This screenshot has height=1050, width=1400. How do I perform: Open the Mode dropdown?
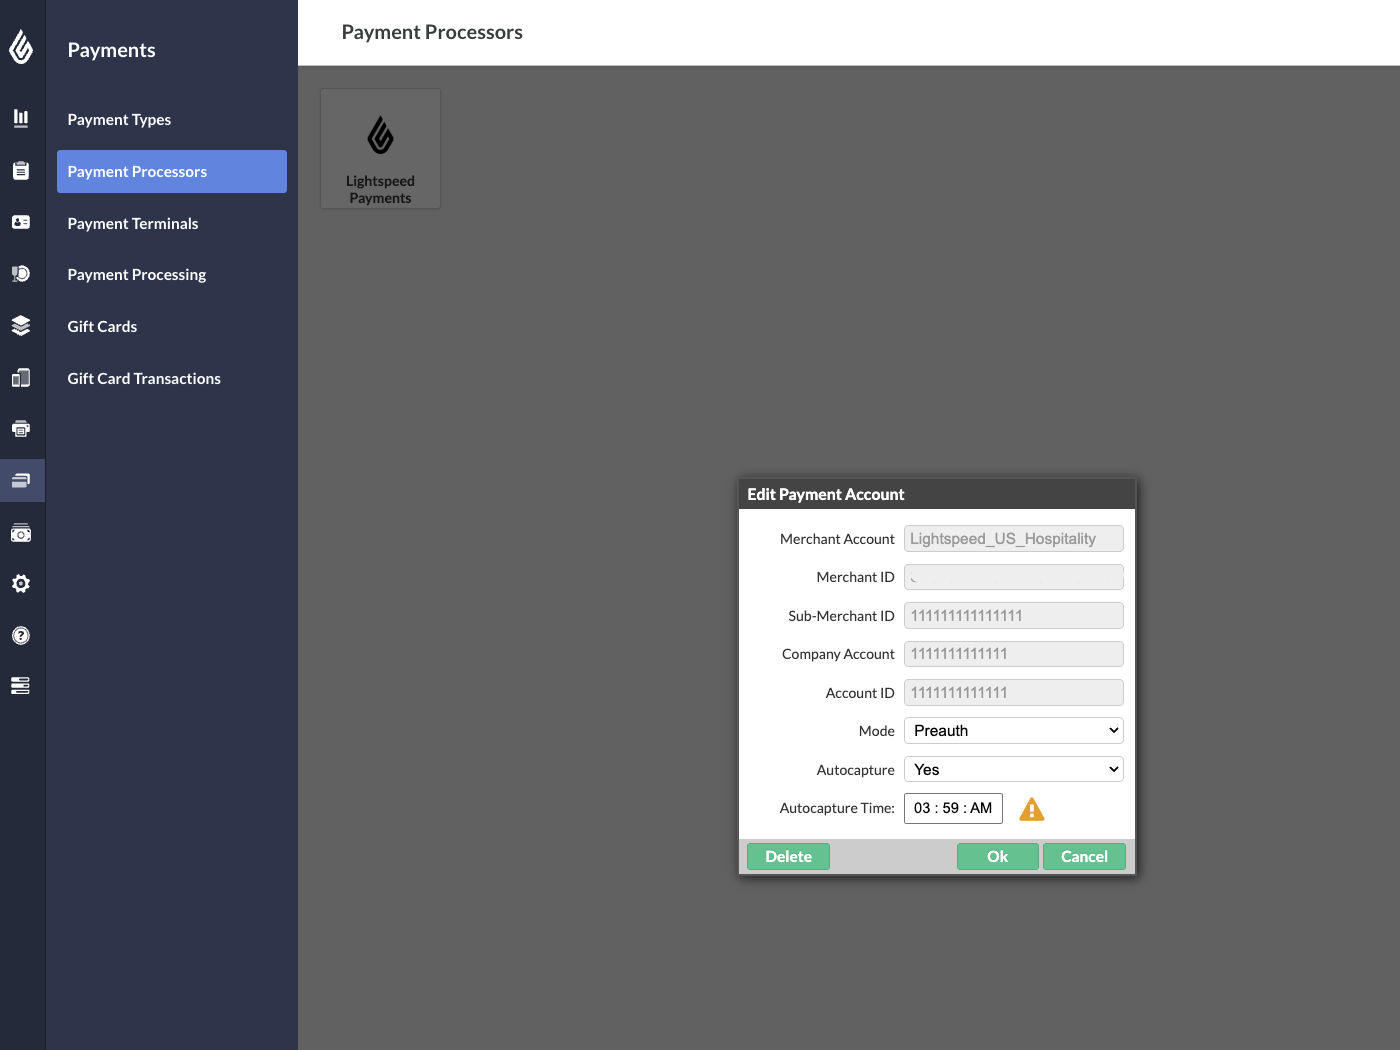pos(1013,730)
